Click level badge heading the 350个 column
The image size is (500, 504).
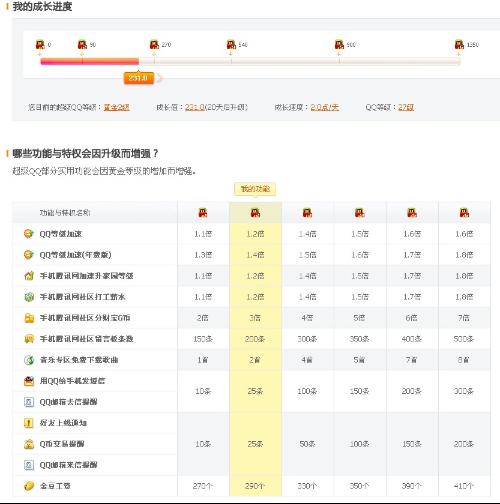[x=360, y=212]
